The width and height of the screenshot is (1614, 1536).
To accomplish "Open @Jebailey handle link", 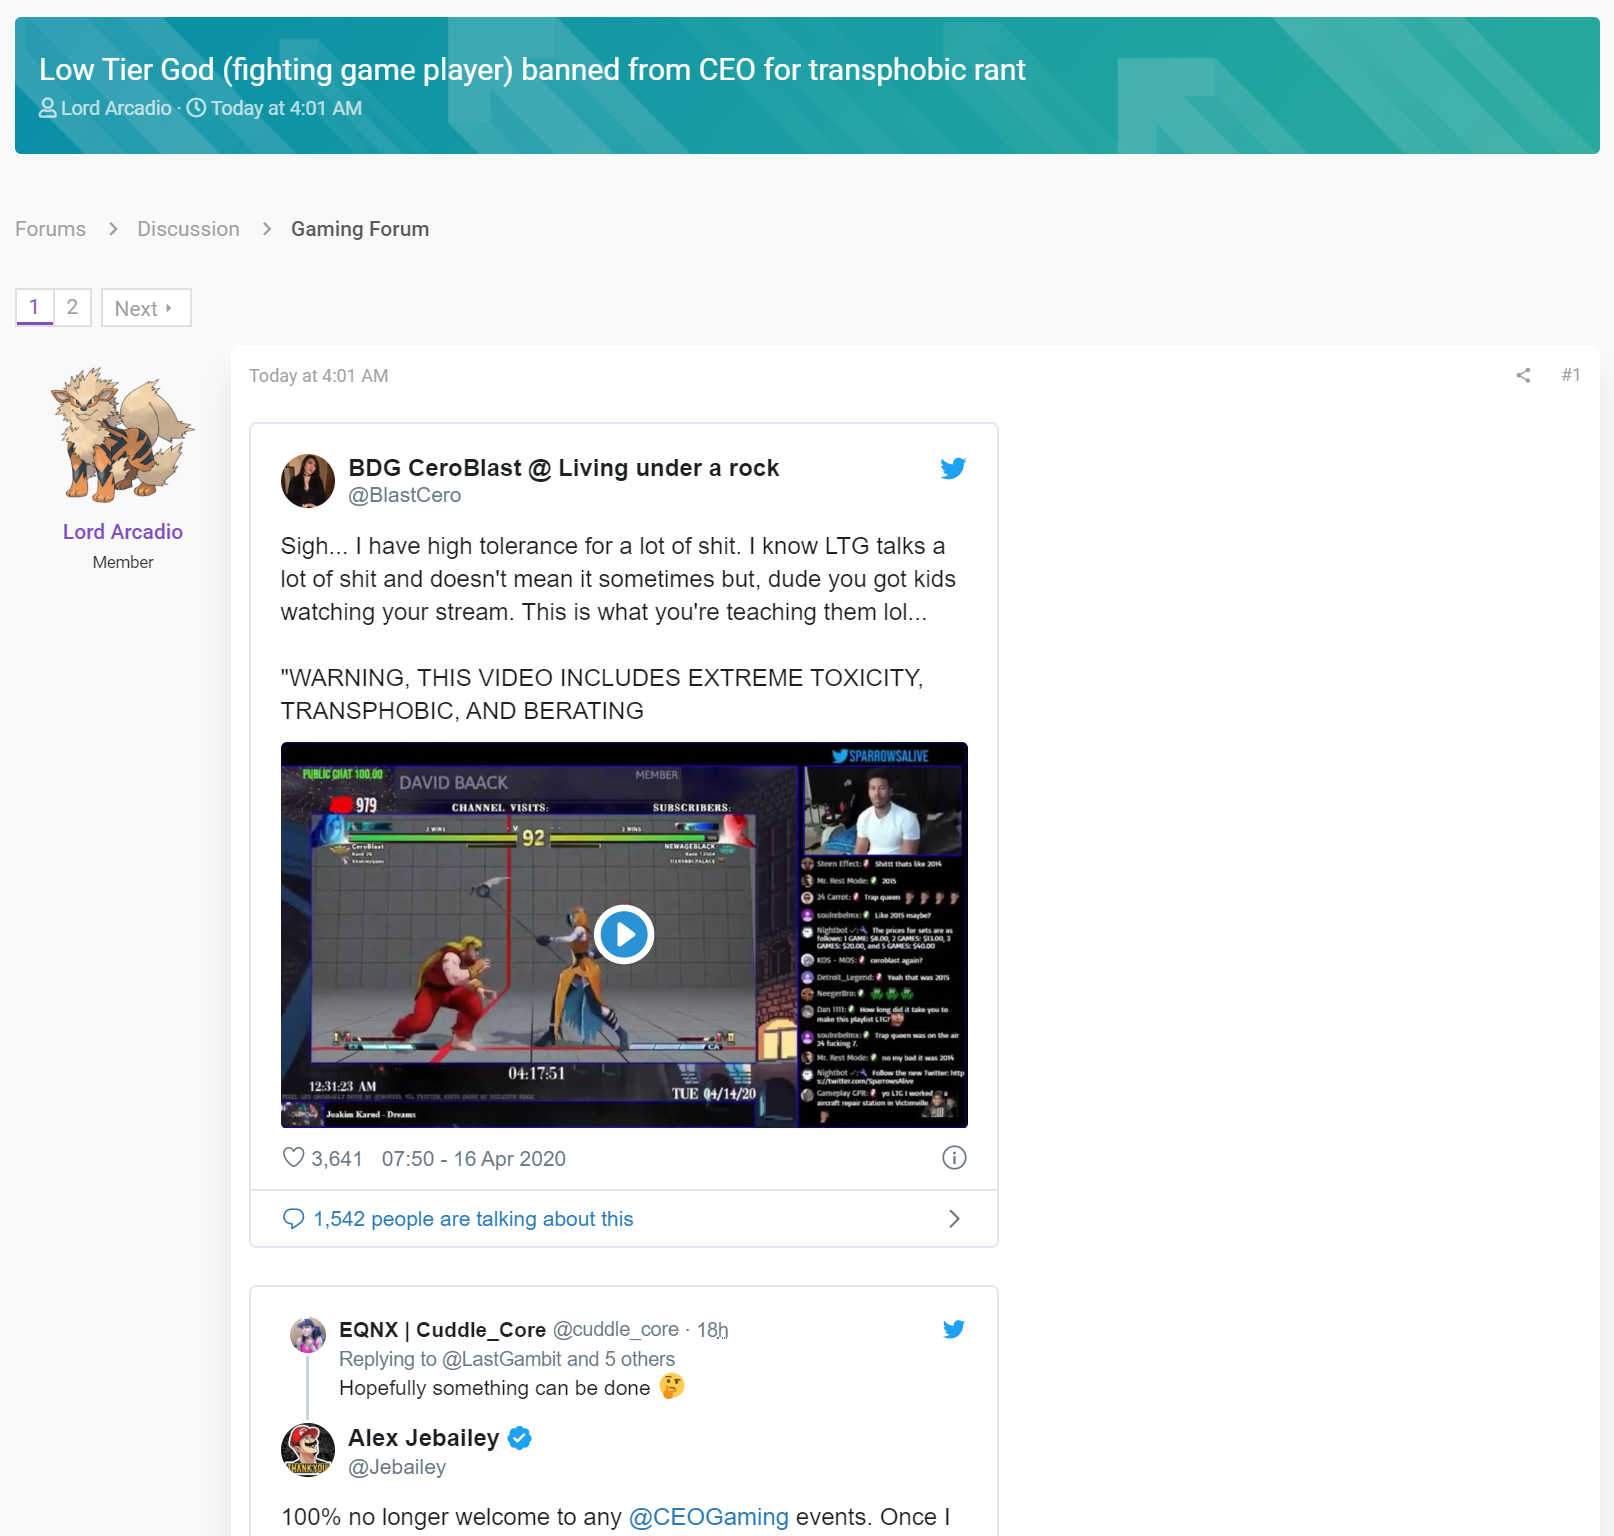I will click(397, 1467).
